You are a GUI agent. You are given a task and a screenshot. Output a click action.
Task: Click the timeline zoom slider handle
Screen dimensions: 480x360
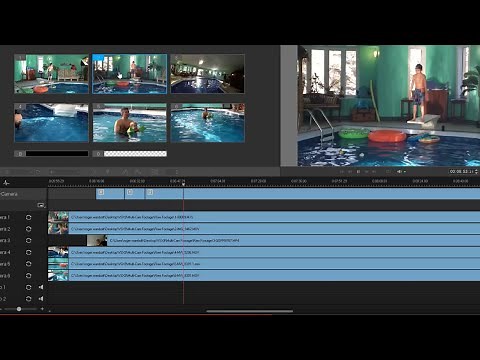pyautogui.click(x=19, y=309)
